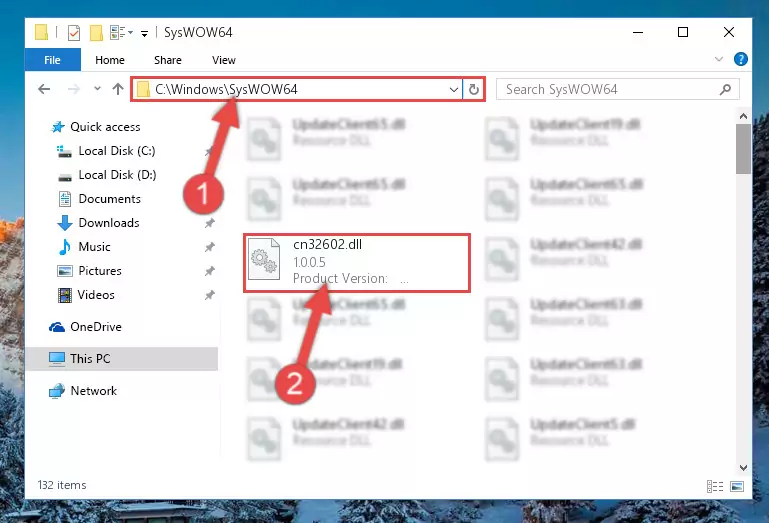Screen dimensions: 769x523
Task: Switch to the Home ribbon tab
Action: [110, 60]
